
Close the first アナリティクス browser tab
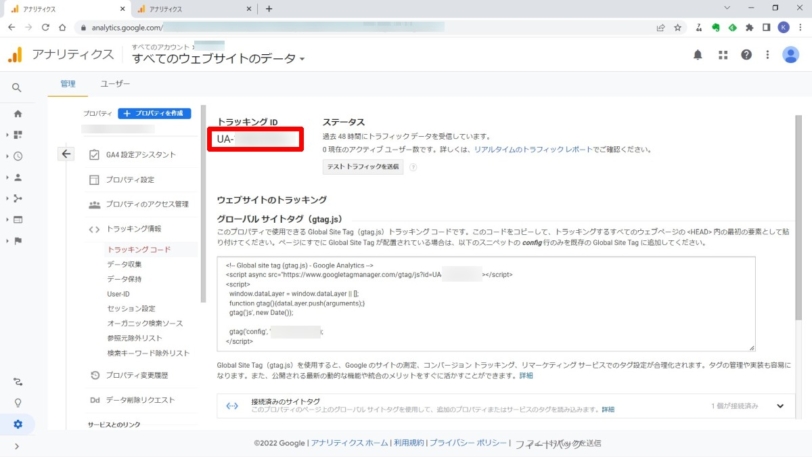pos(122,9)
